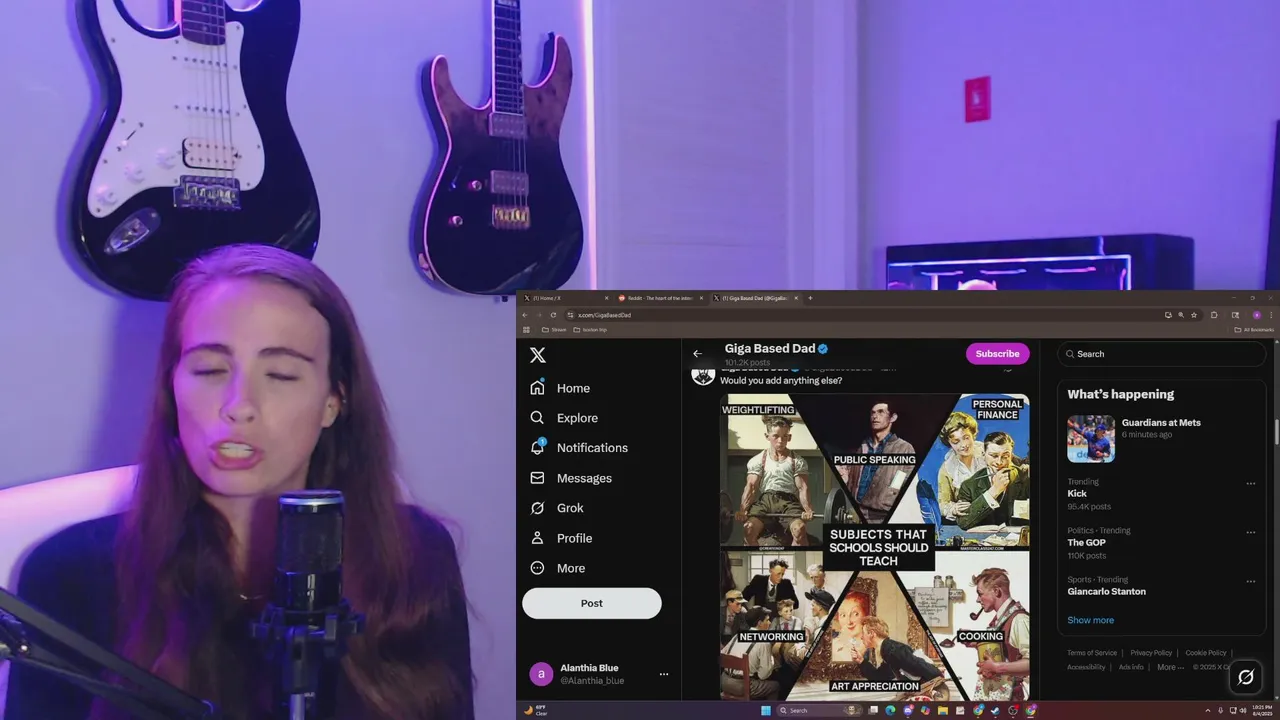Expand the footer More links menu
Image resolution: width=1280 pixels, height=720 pixels.
pos(1170,667)
